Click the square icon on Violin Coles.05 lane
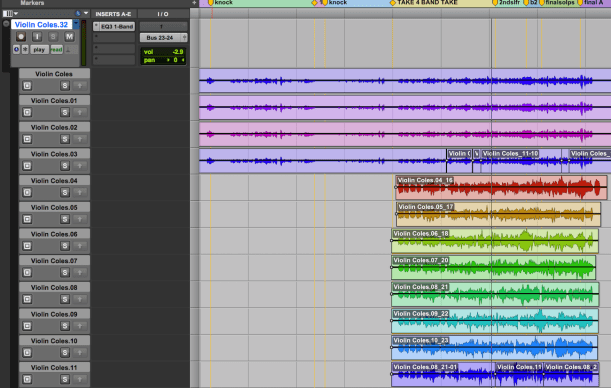611x388 pixels. click(27, 219)
